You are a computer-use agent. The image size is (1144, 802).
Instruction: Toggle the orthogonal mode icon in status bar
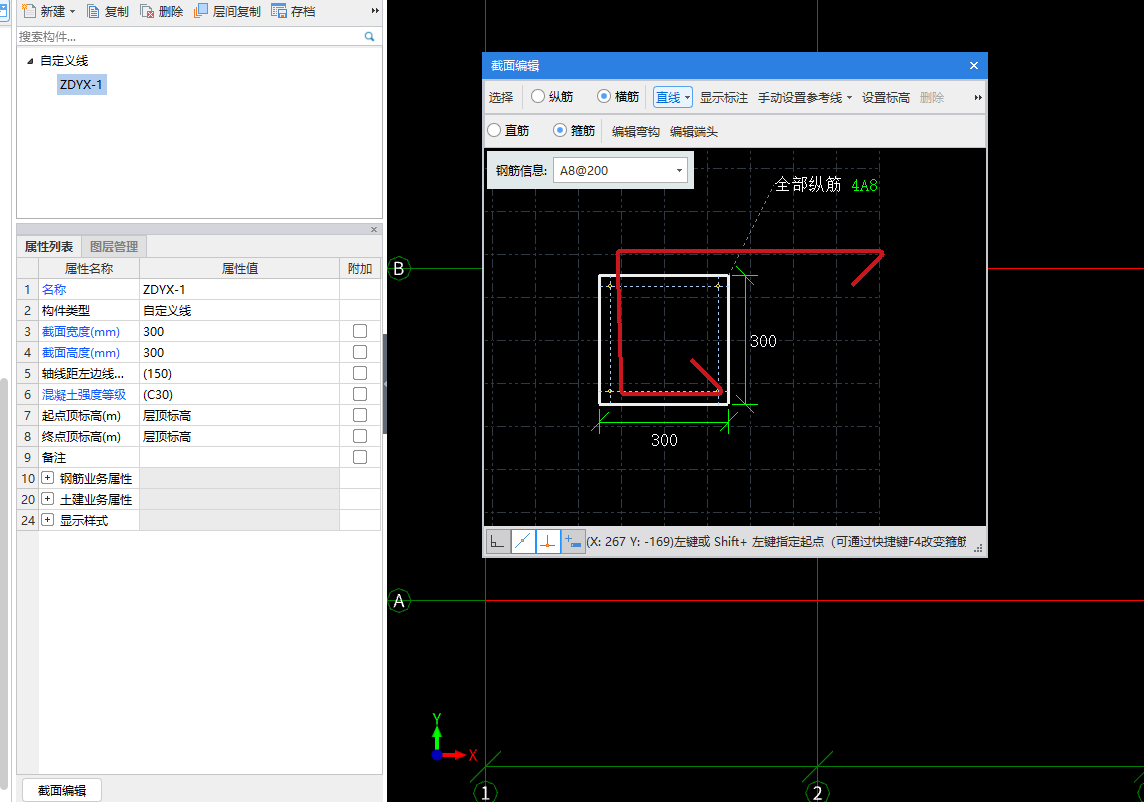498,541
